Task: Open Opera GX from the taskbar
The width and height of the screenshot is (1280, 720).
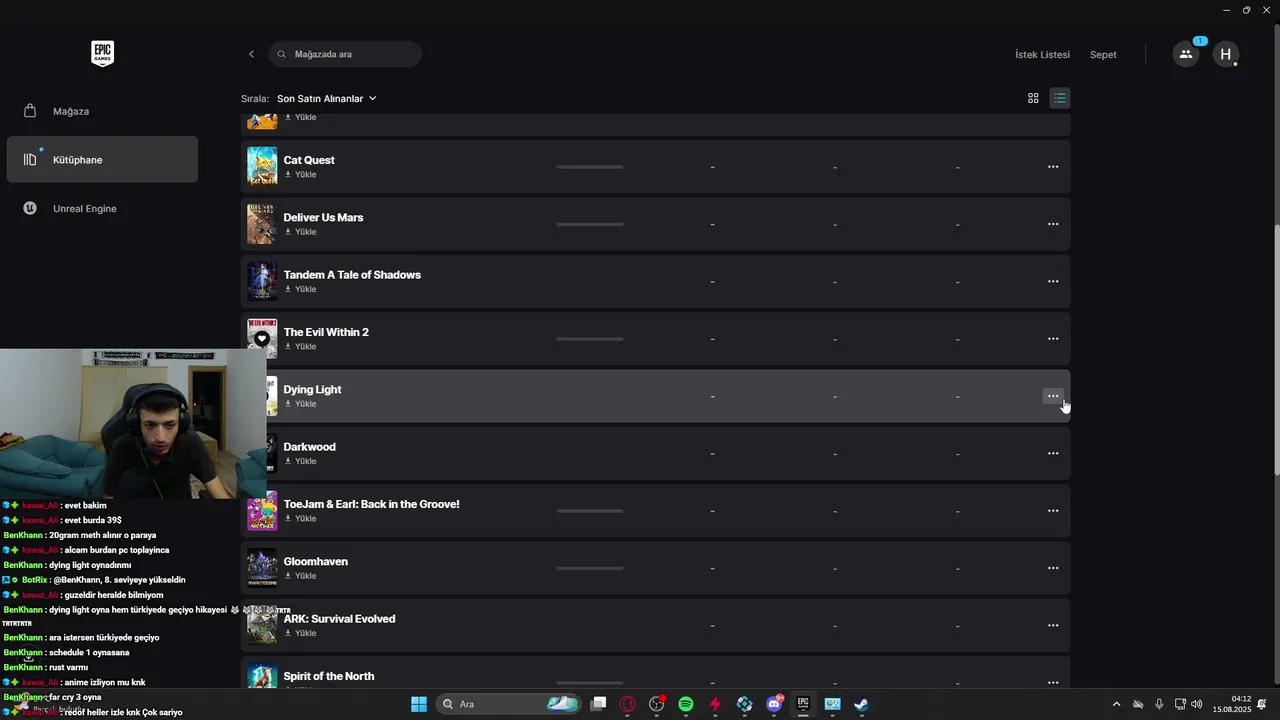Action: click(x=628, y=704)
